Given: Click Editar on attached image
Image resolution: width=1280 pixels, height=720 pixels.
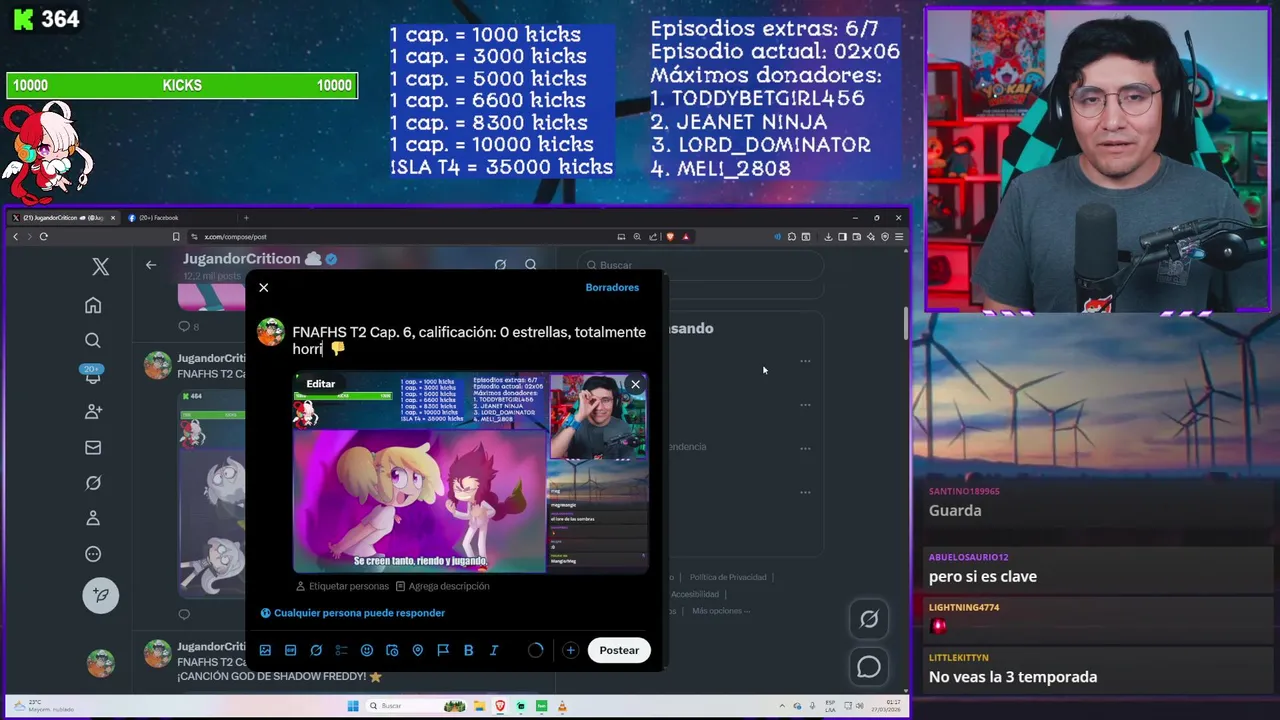Looking at the screenshot, I should [321, 384].
